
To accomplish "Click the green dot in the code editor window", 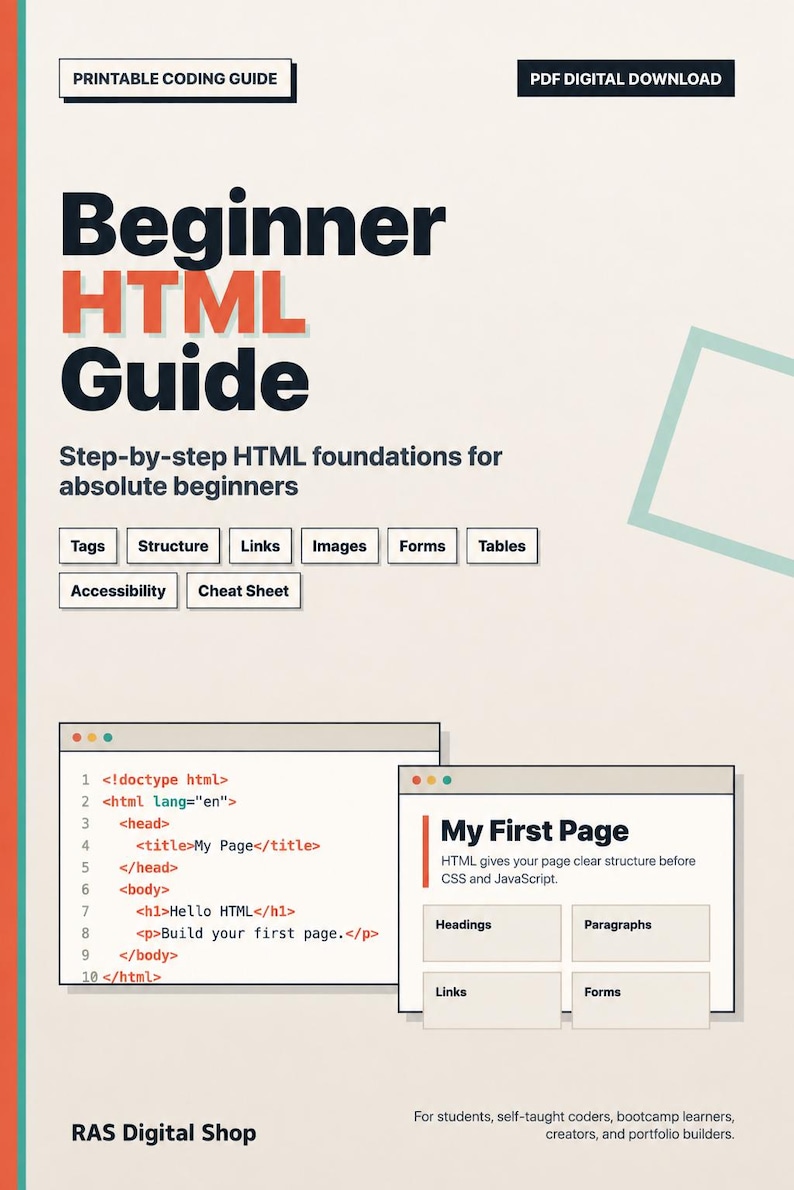I will [108, 738].
